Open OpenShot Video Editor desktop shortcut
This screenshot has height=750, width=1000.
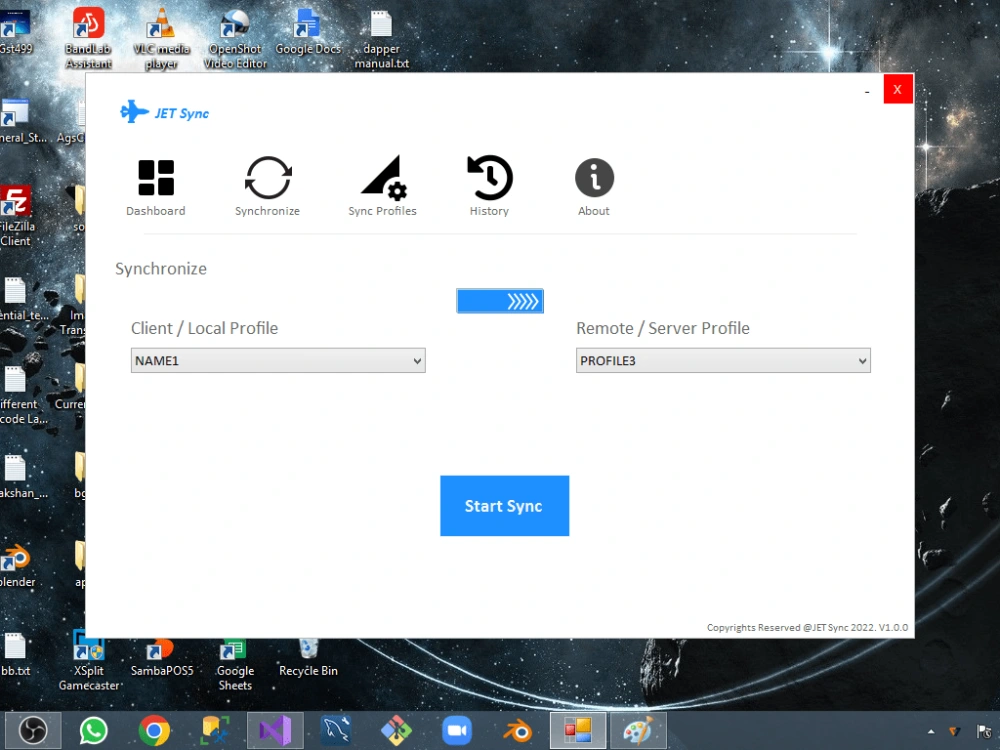(x=235, y=37)
